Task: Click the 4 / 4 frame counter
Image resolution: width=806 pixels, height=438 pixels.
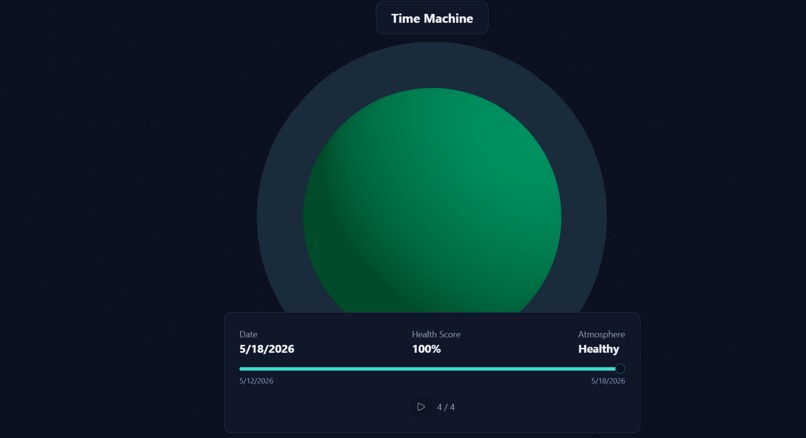Action: coord(446,407)
